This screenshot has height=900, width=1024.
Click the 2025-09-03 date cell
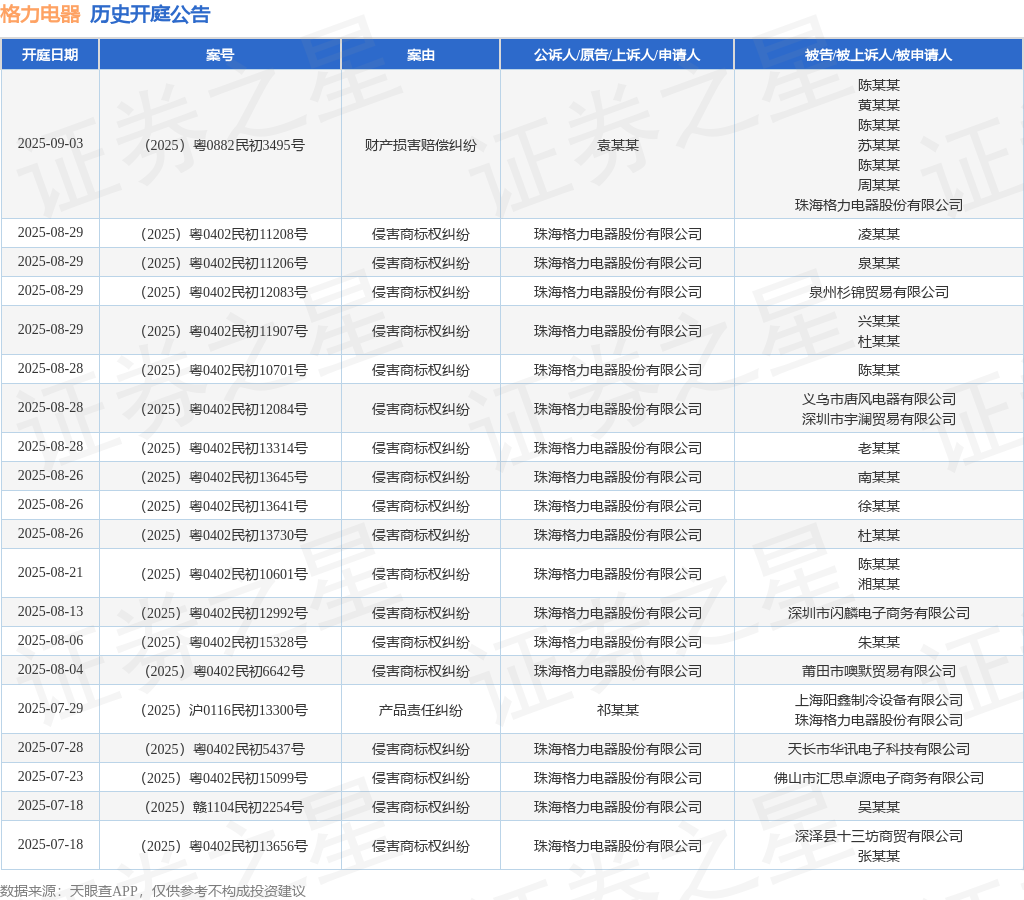[50, 144]
